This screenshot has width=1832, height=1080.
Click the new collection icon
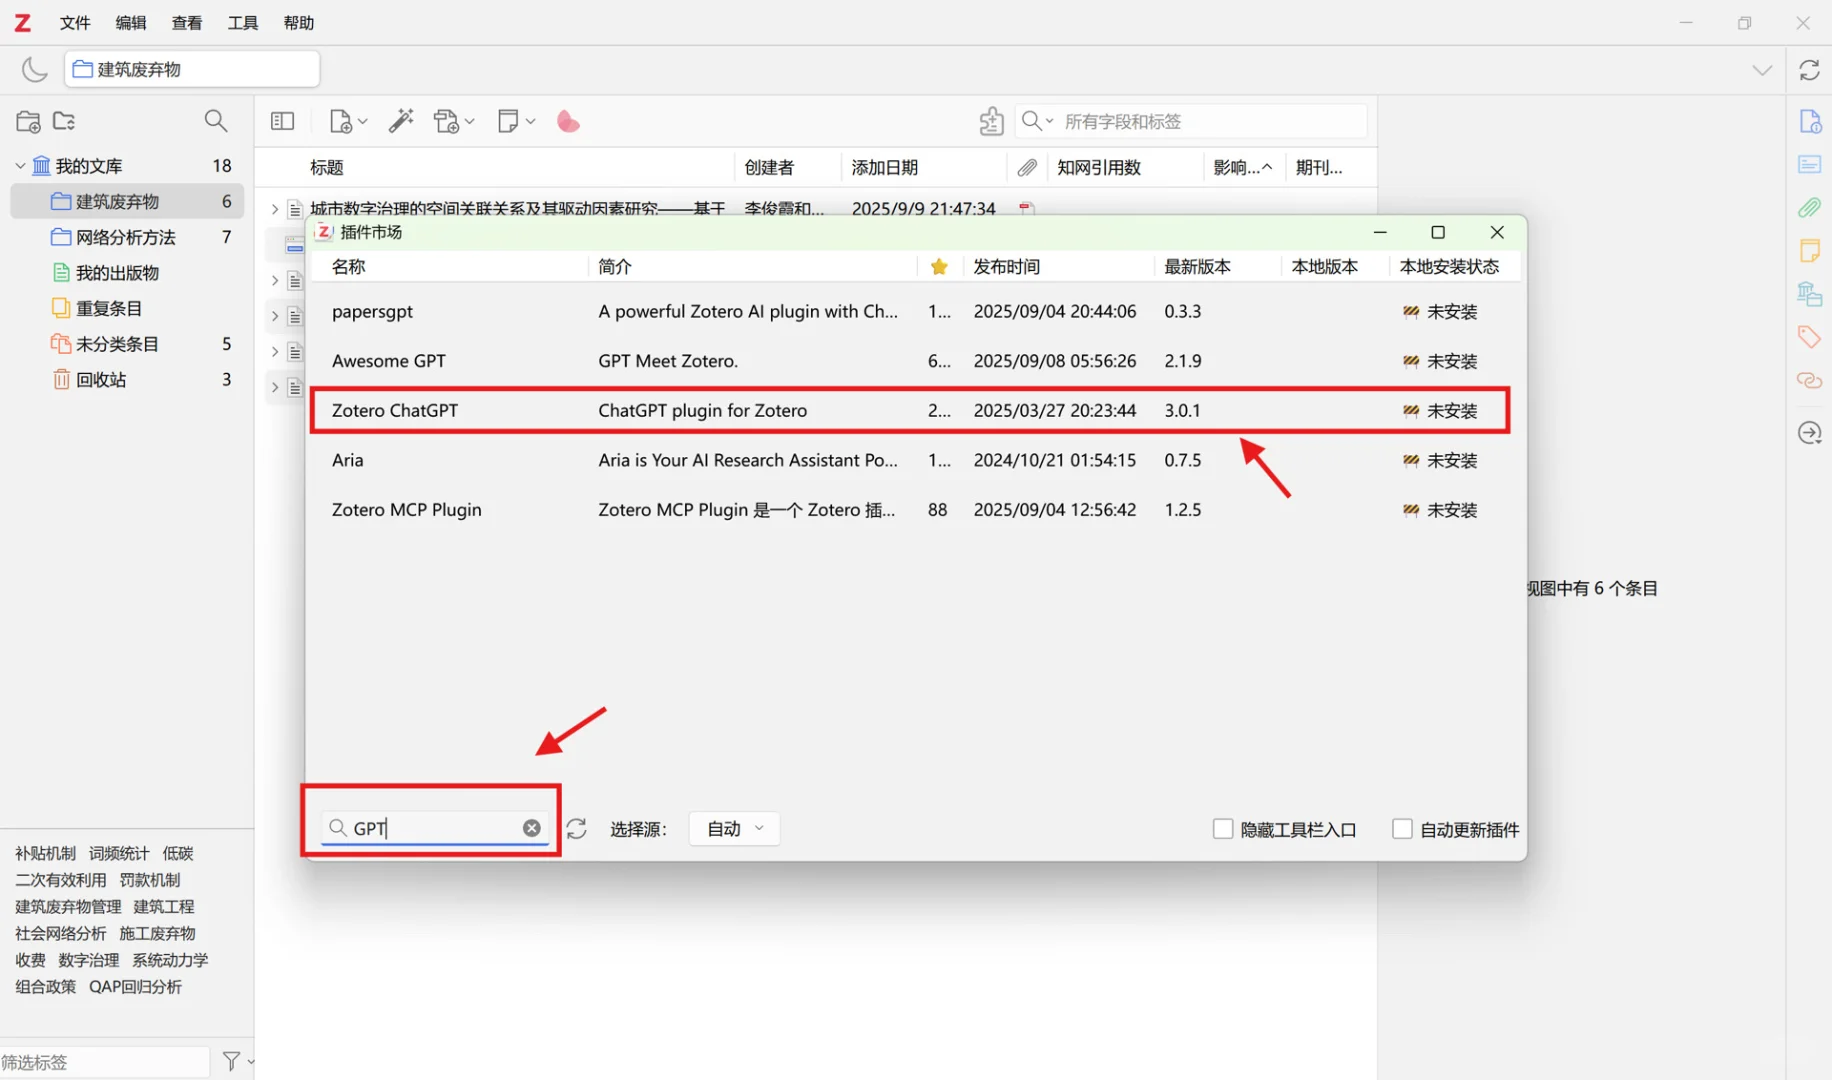[x=28, y=121]
